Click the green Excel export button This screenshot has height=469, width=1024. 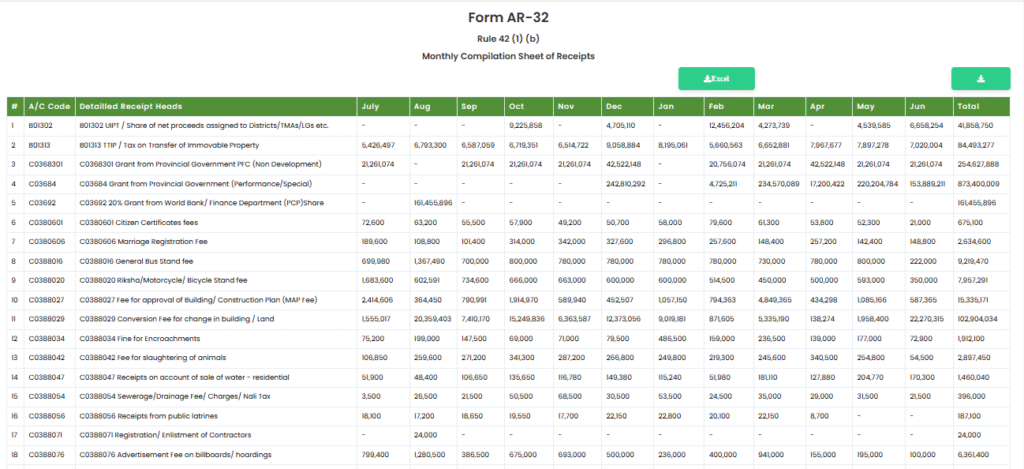click(716, 79)
